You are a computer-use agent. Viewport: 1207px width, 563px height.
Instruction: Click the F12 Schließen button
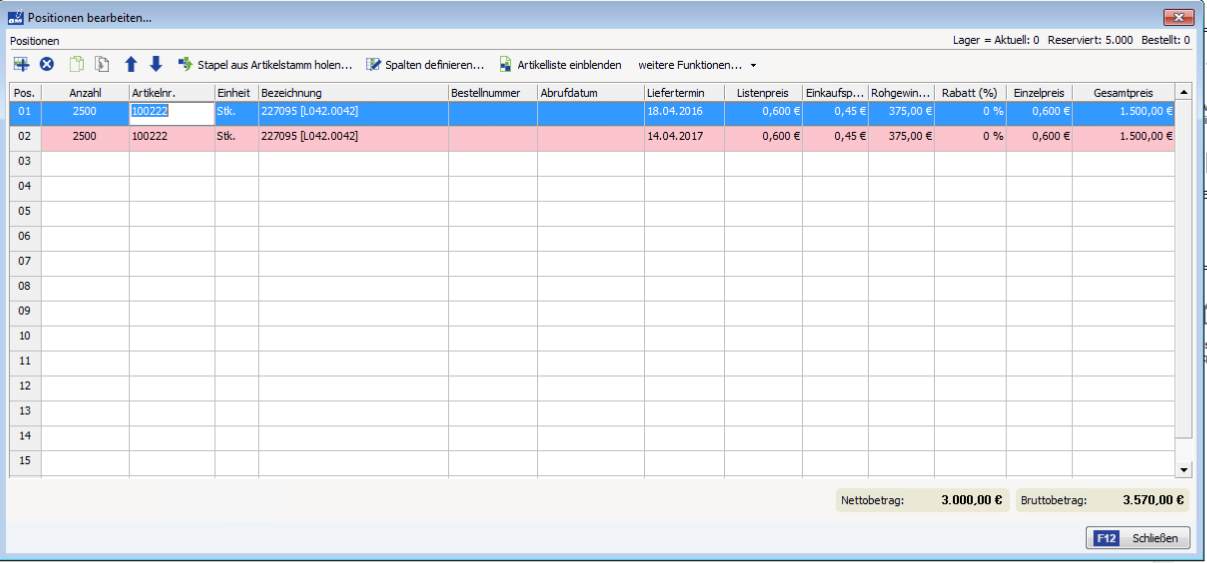pos(1138,538)
